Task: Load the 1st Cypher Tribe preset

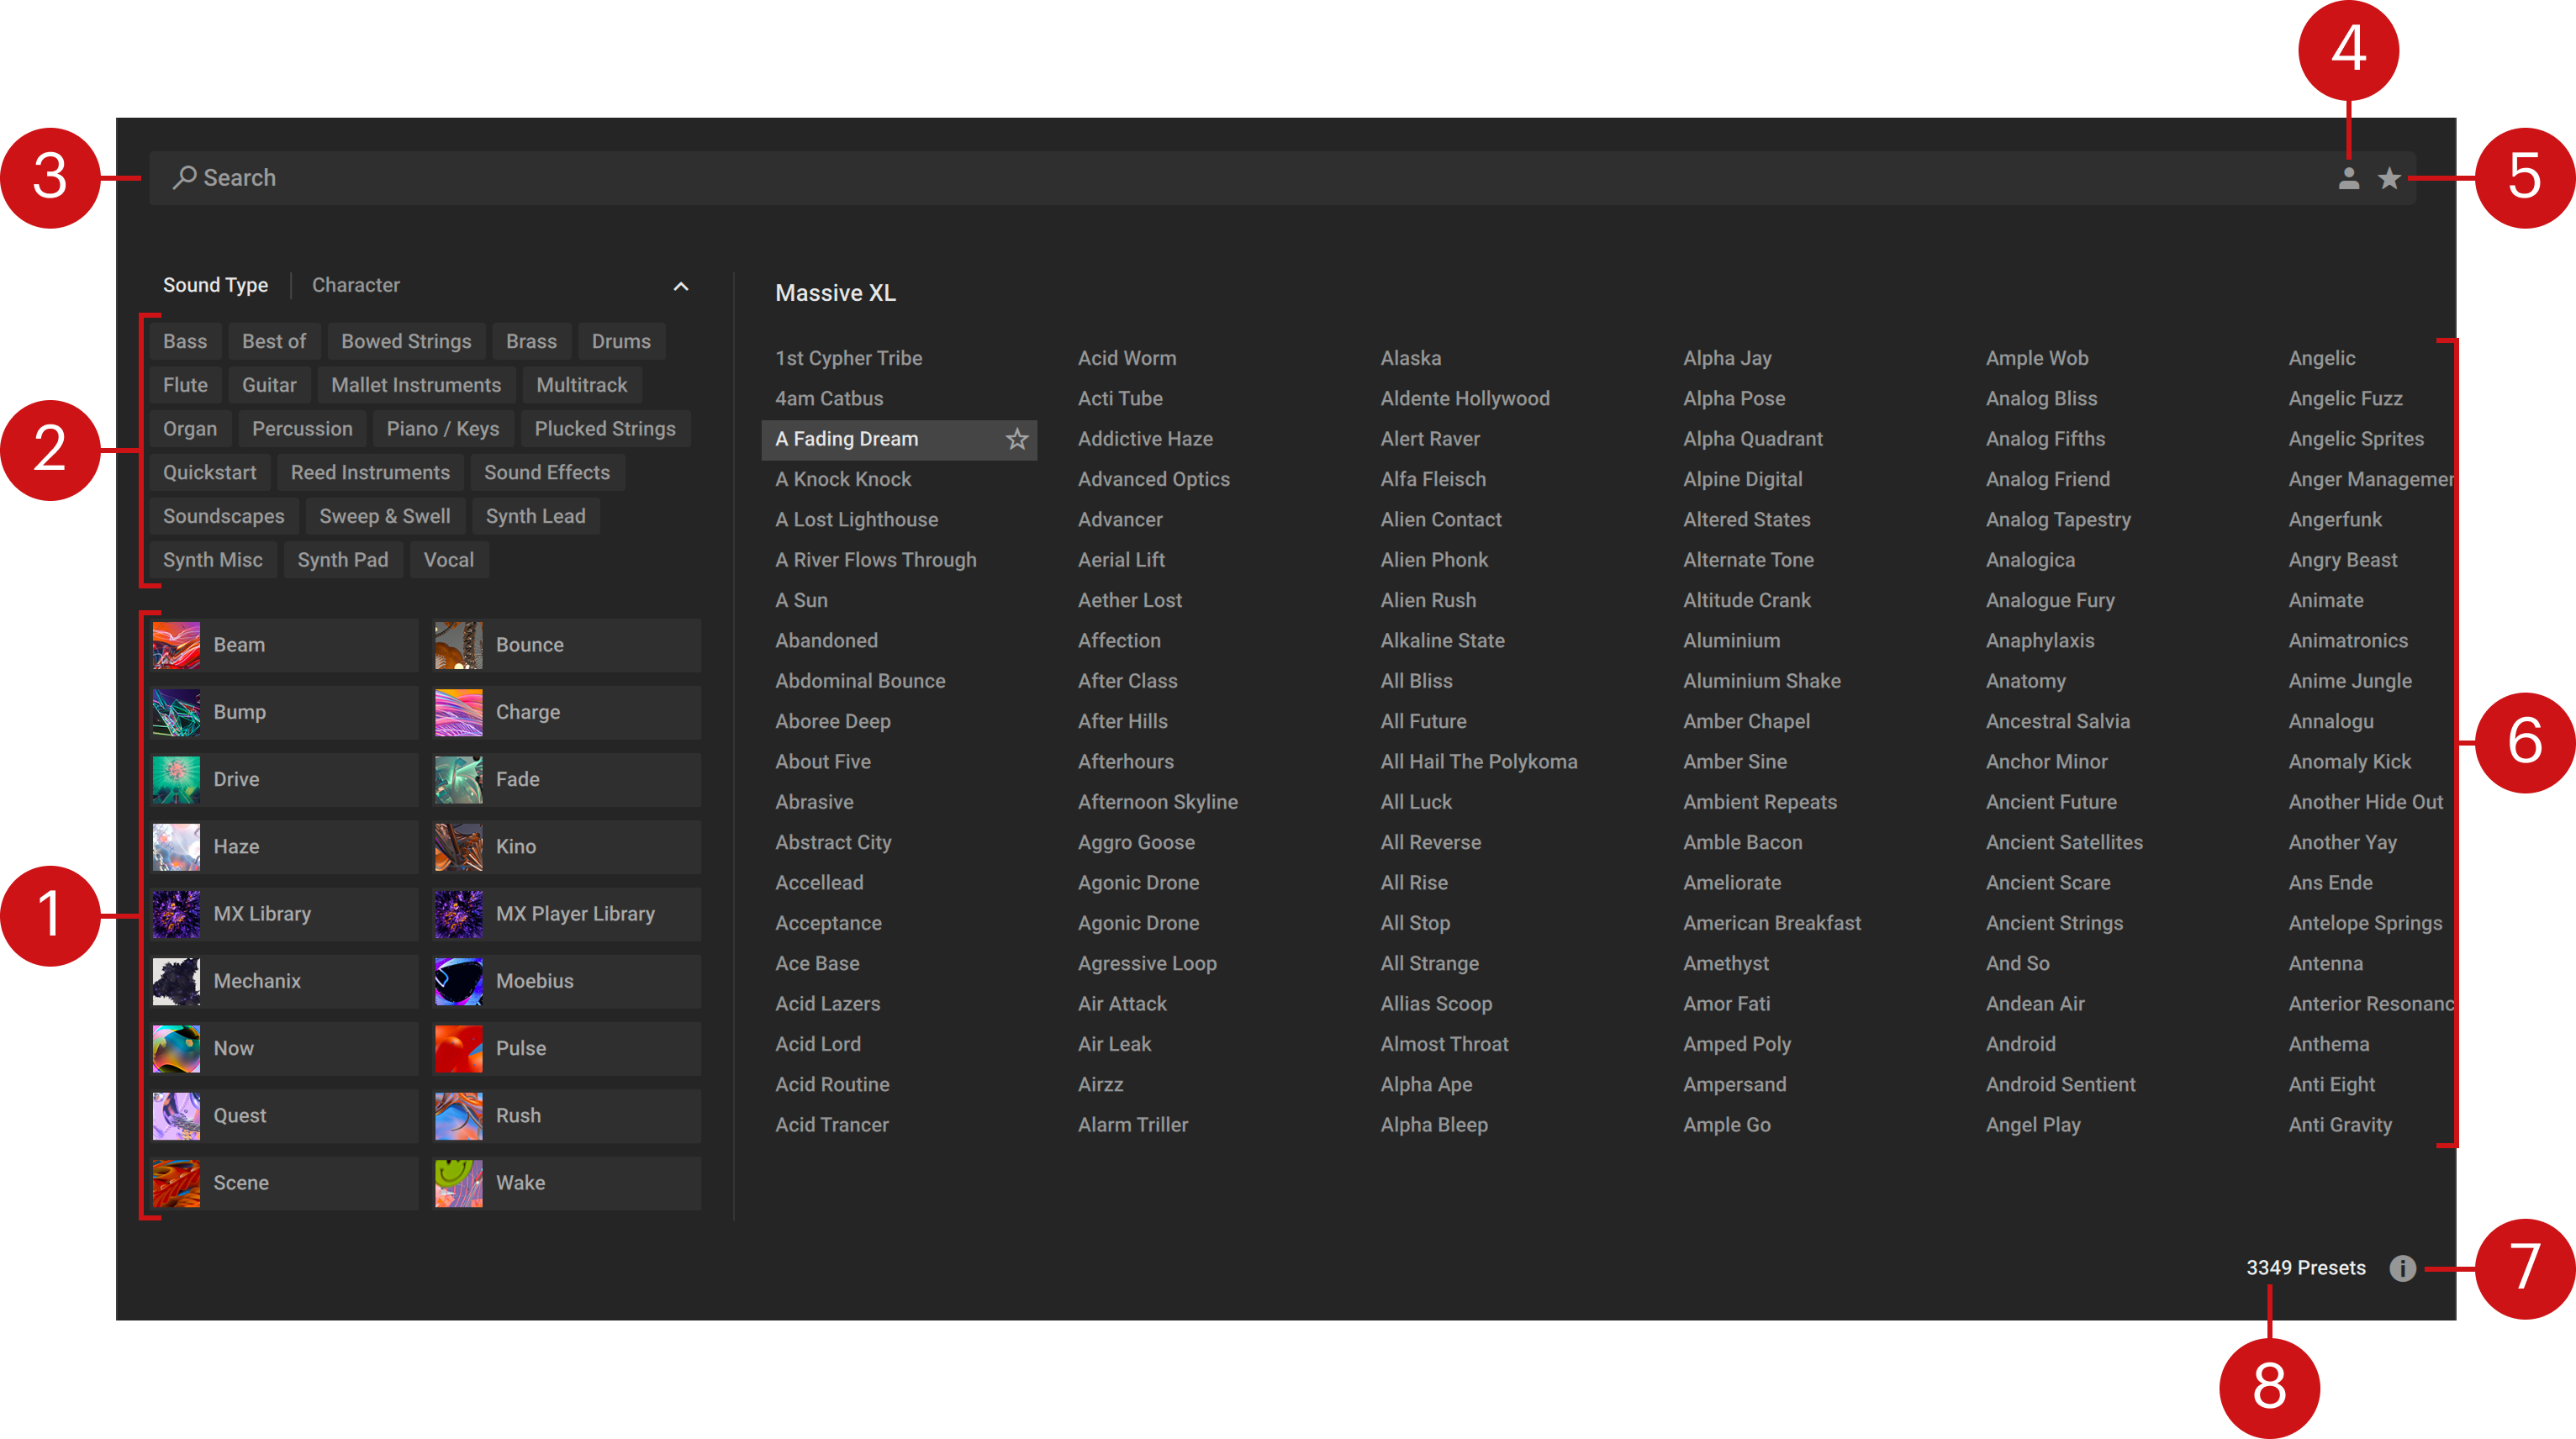Action: tap(849, 358)
